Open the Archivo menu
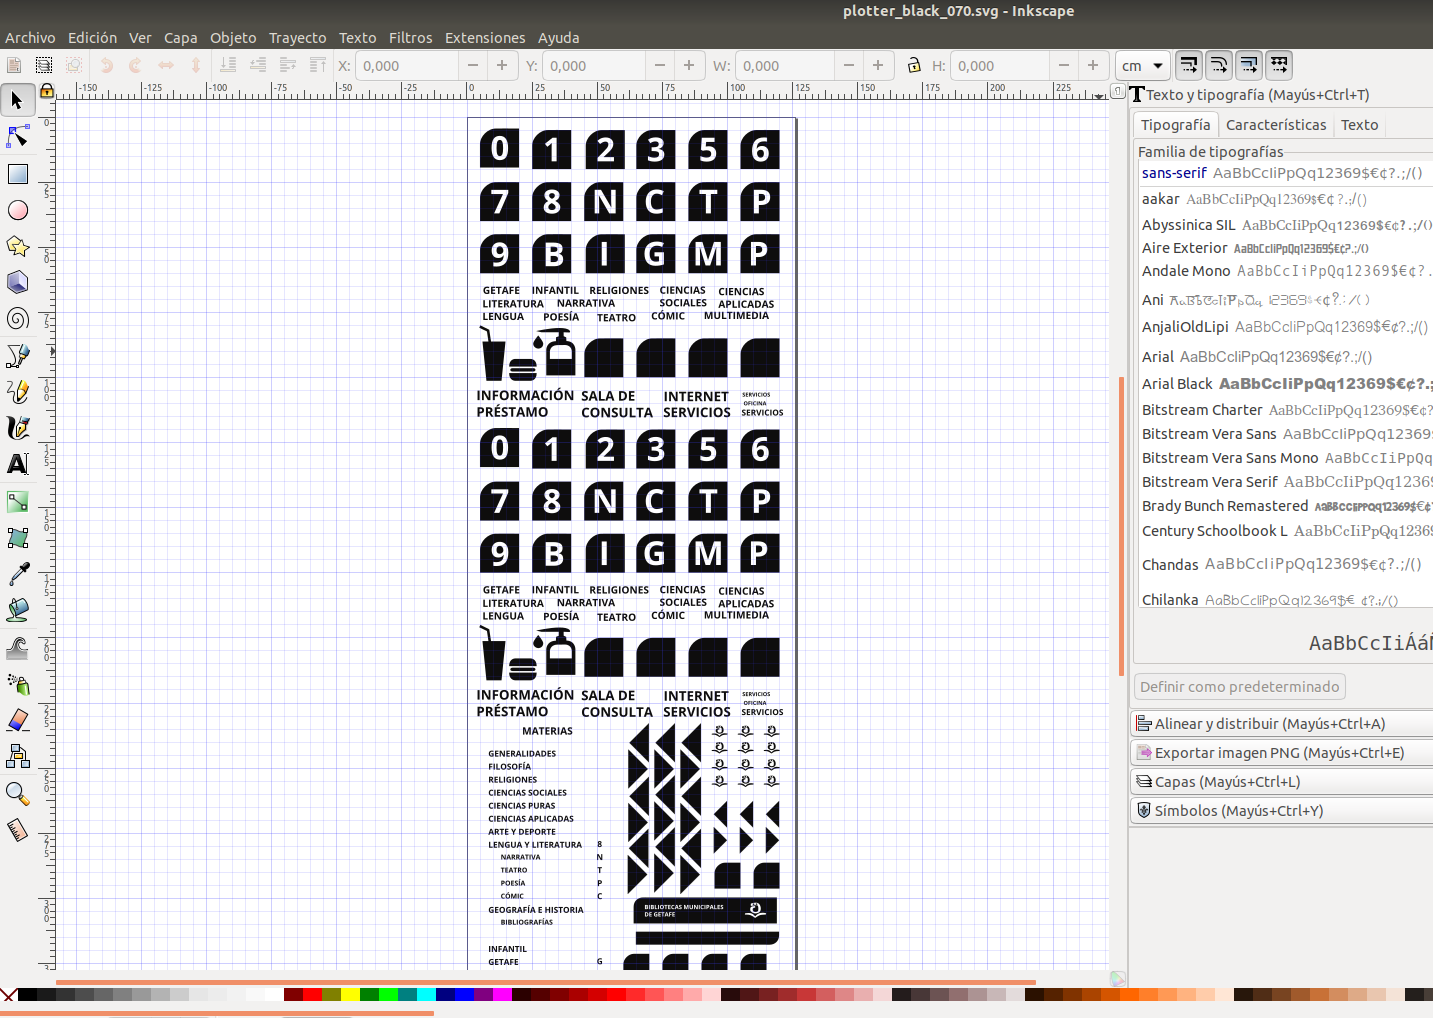1433x1018 pixels. [x=30, y=38]
